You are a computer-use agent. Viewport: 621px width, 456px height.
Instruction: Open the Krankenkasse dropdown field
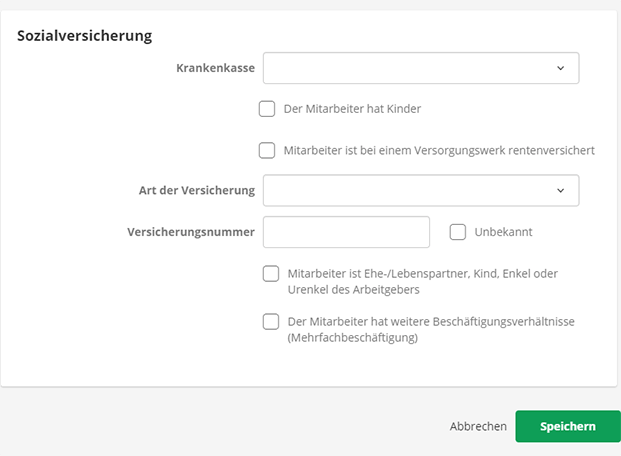point(410,69)
